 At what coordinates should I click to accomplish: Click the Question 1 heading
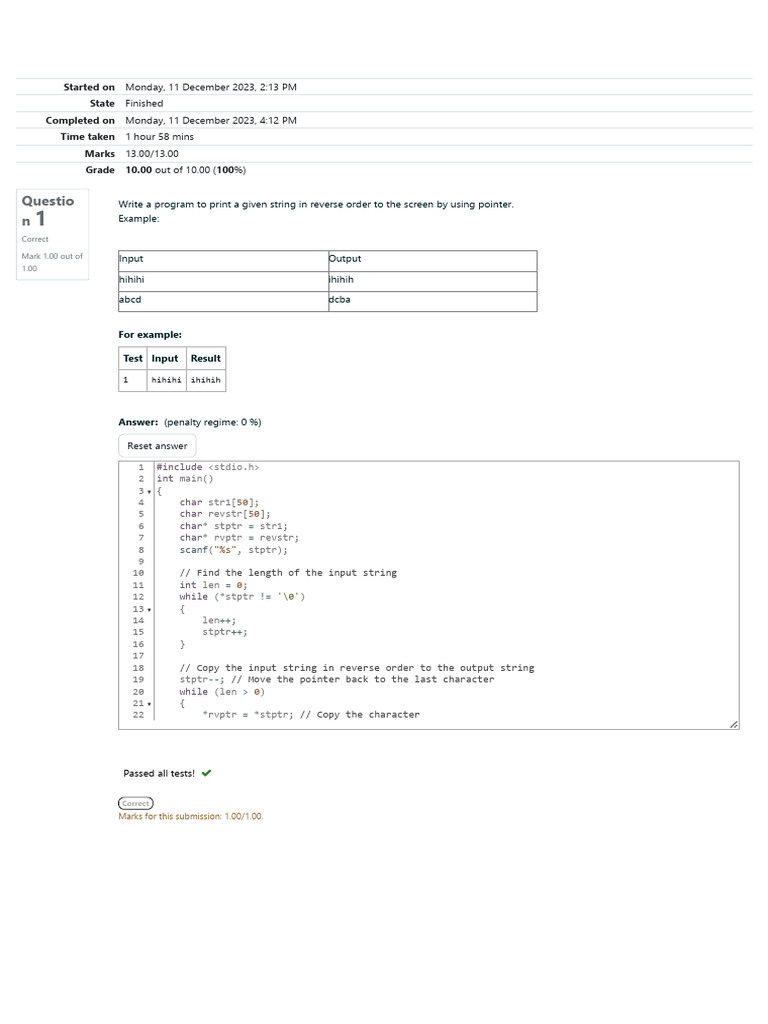[48, 210]
